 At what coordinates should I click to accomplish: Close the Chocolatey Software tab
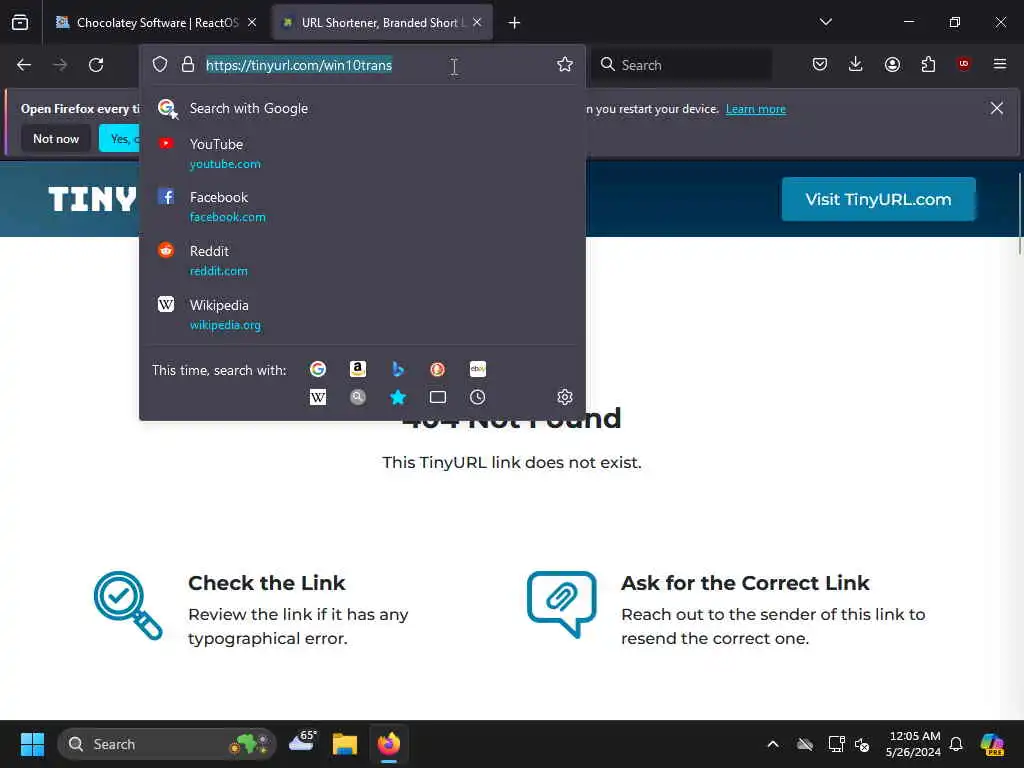(x=252, y=23)
